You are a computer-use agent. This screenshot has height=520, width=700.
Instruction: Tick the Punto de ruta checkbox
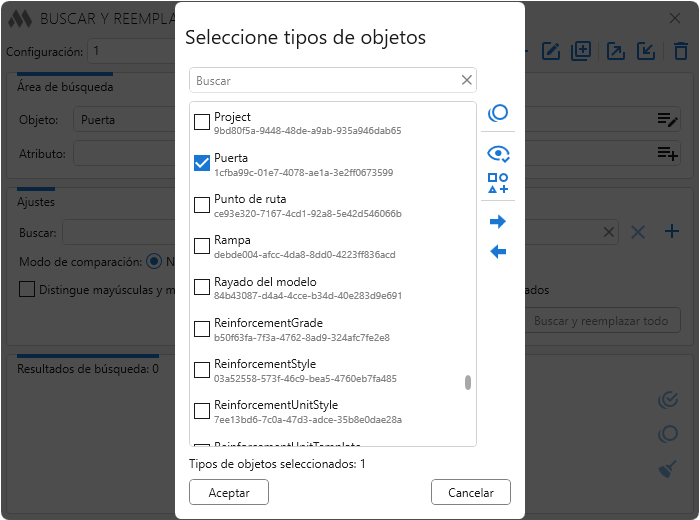point(202,205)
